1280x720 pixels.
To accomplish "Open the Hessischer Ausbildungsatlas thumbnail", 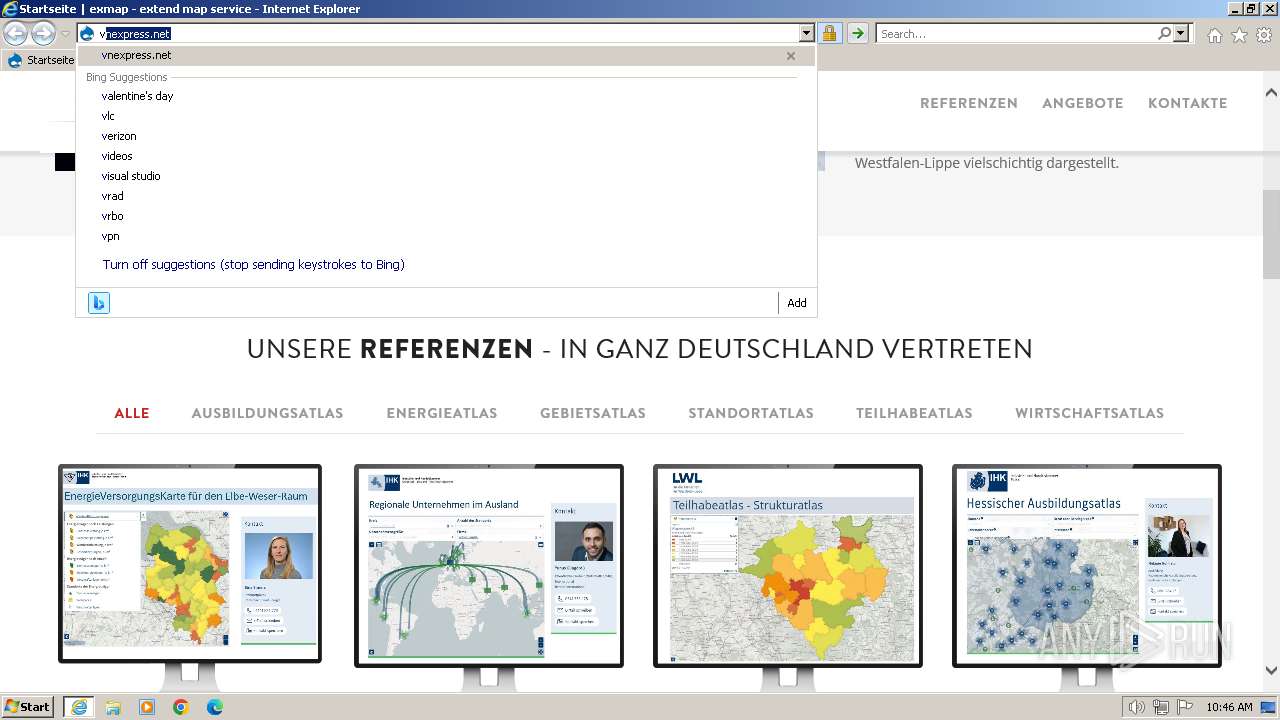I will point(1087,565).
